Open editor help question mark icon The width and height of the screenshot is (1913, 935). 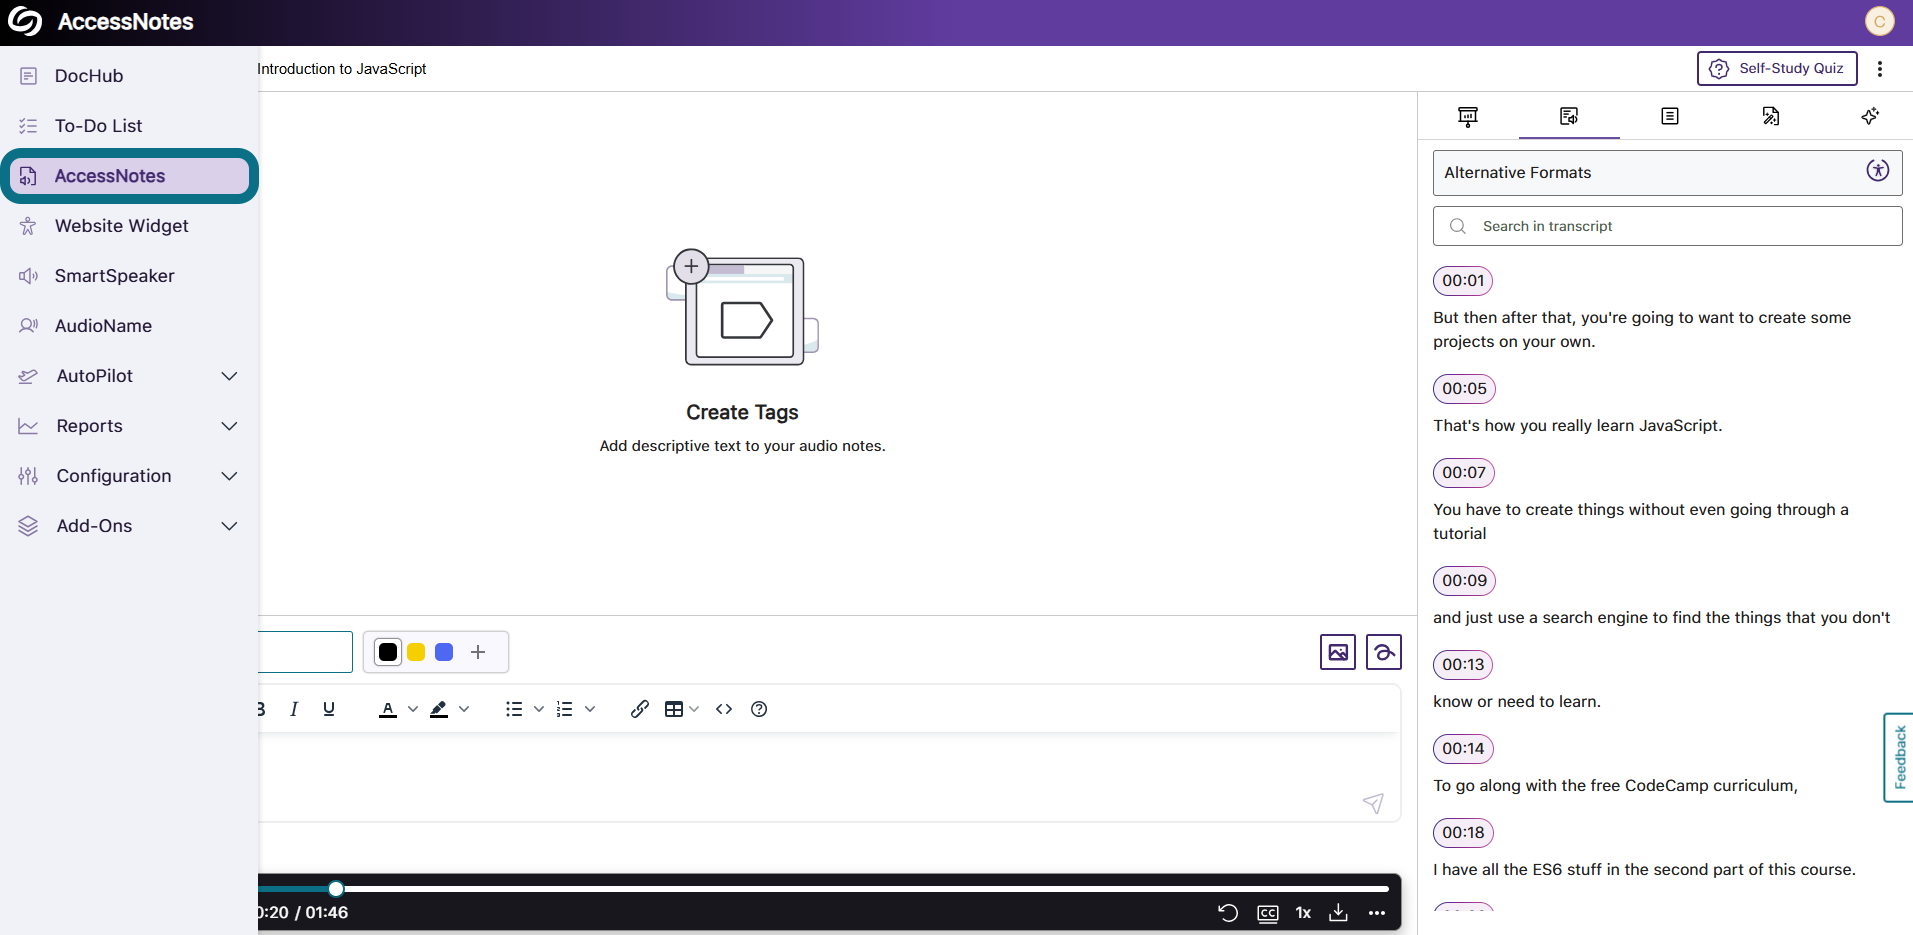(759, 709)
